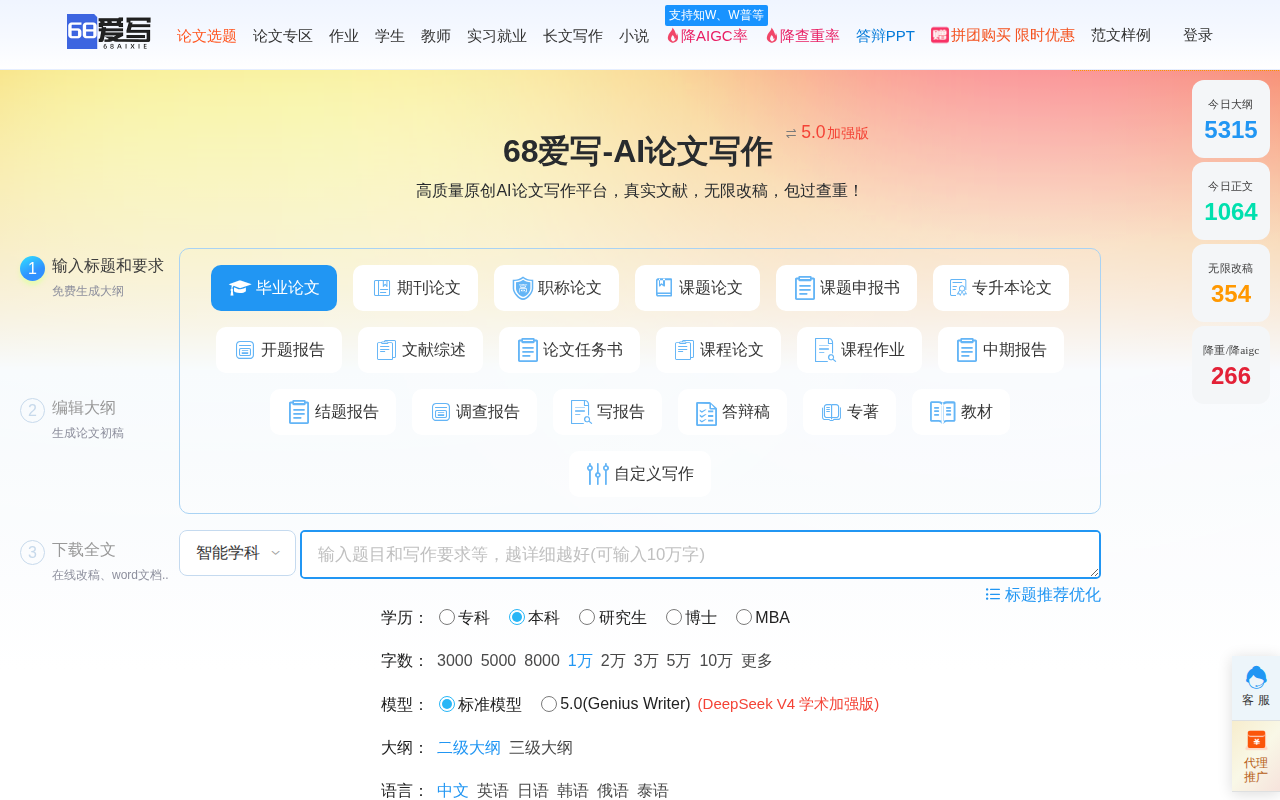Viewport: 1280px width, 800px height.
Task: Click the 课程作业 document search icon
Action: (825, 350)
